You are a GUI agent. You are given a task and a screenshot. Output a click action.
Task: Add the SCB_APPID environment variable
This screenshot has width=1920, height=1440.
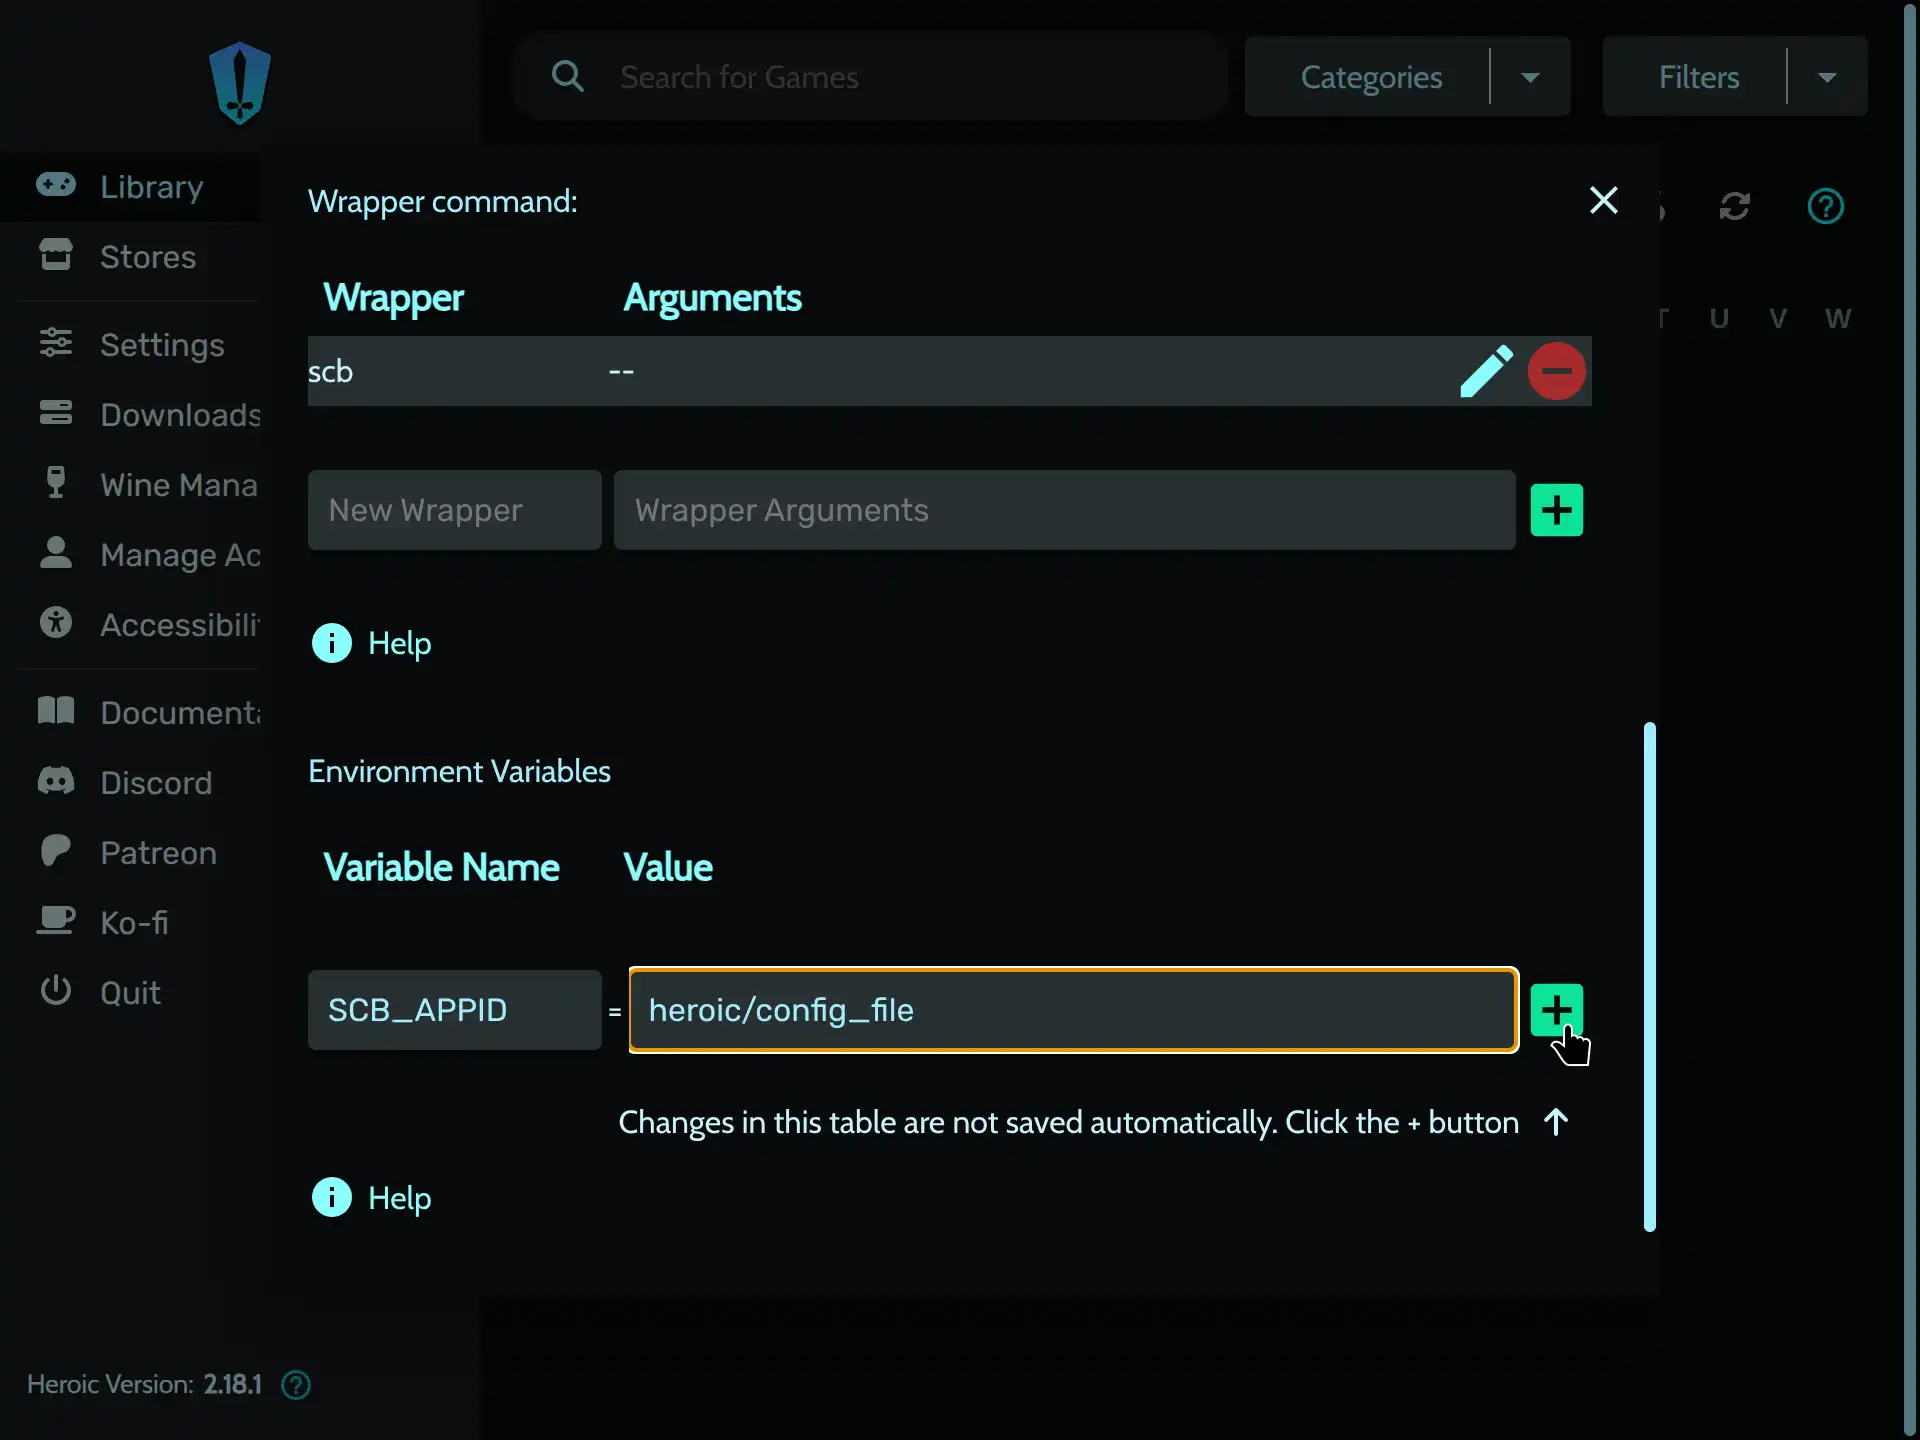[1556, 1010]
